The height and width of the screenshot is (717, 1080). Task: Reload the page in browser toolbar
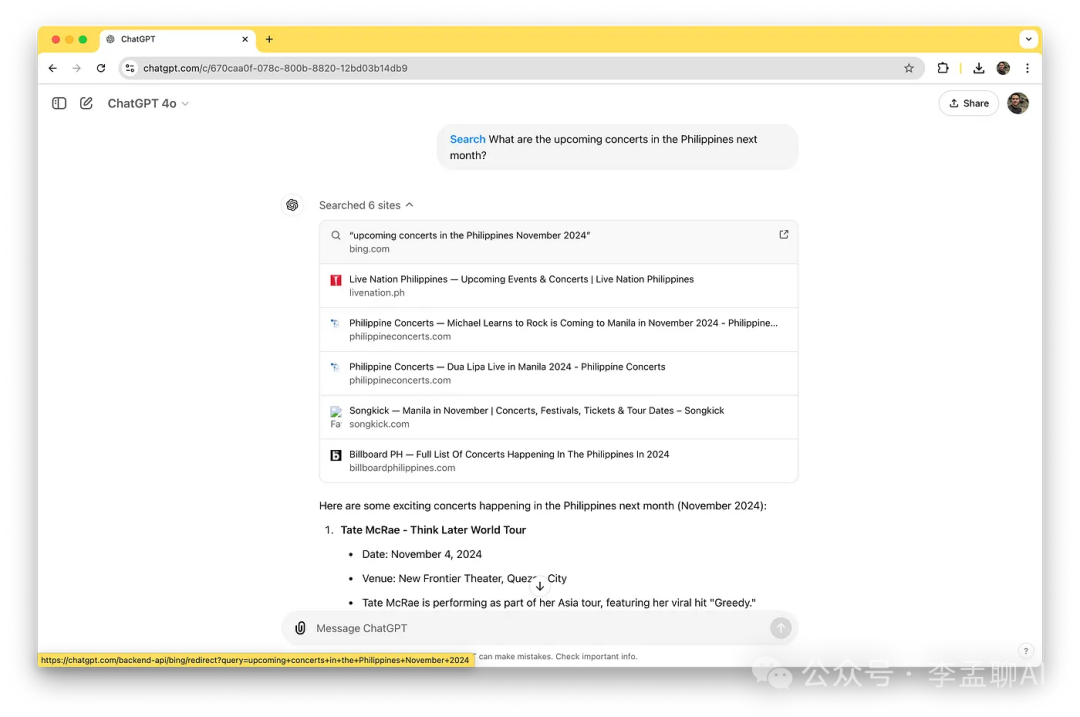coord(101,68)
